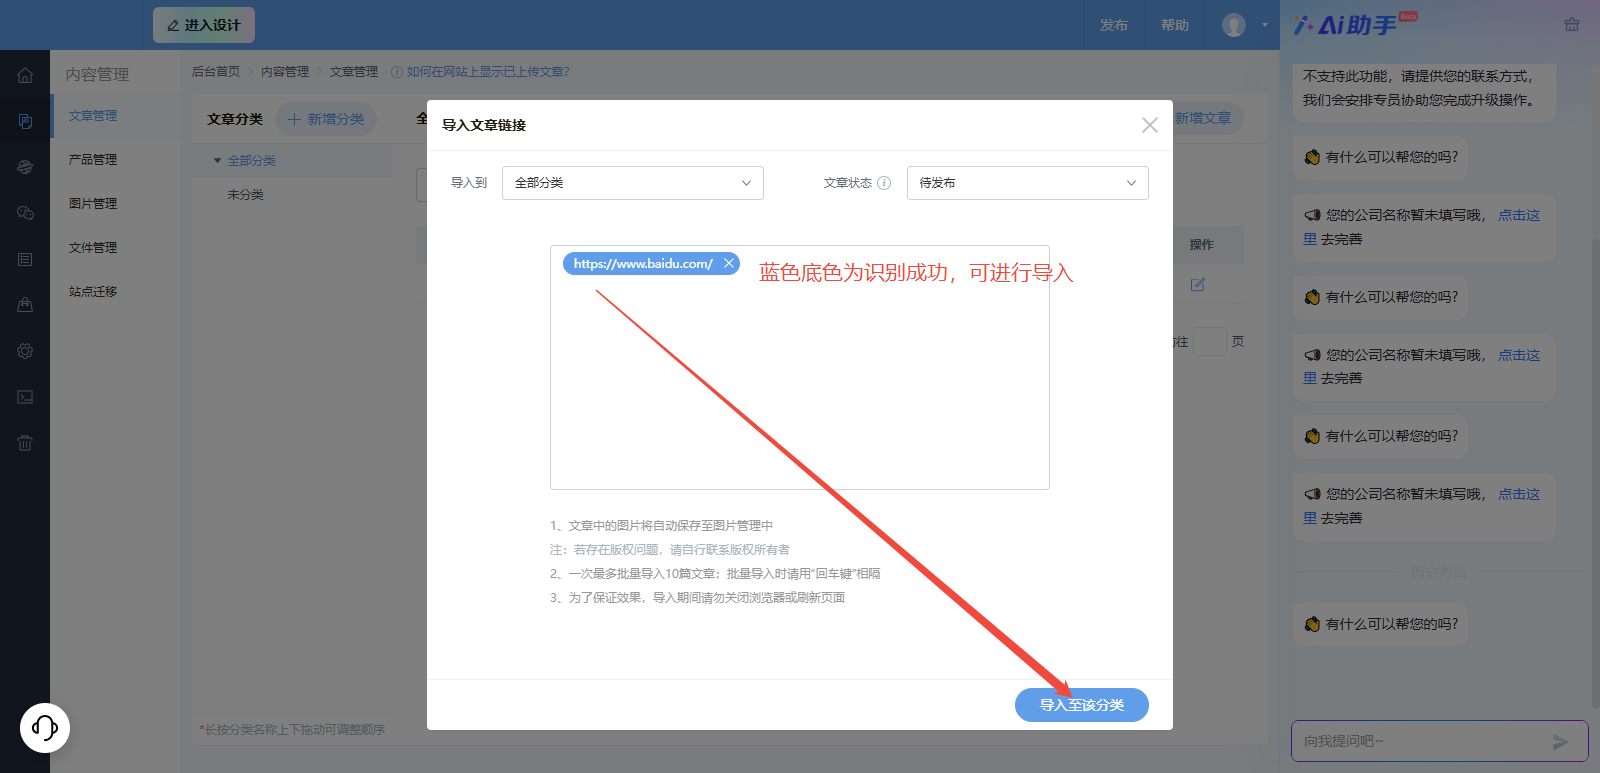Click the 操作 column header
This screenshot has width=1600, height=773.
tap(1201, 245)
